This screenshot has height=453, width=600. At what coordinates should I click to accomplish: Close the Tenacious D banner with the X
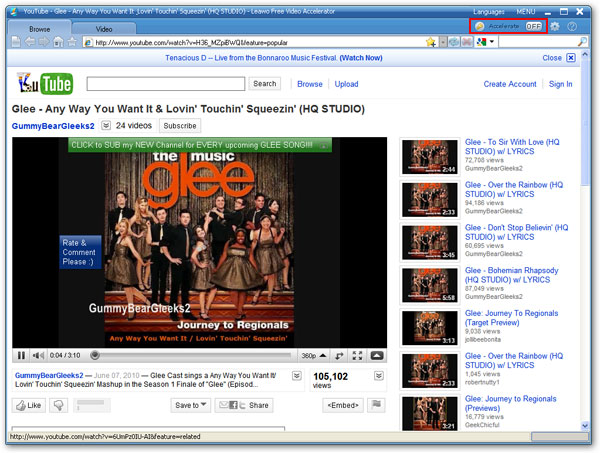point(571,58)
